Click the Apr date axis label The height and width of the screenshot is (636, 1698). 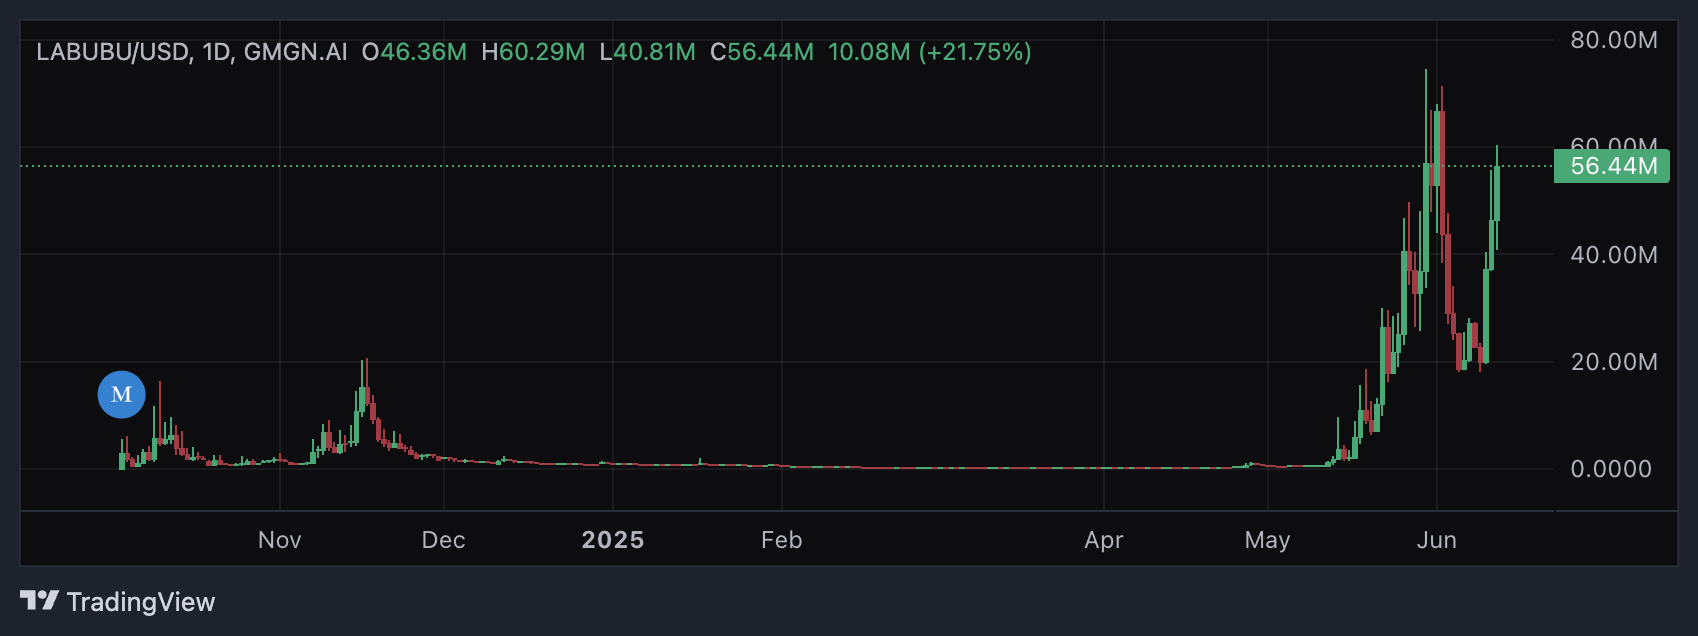point(1104,540)
